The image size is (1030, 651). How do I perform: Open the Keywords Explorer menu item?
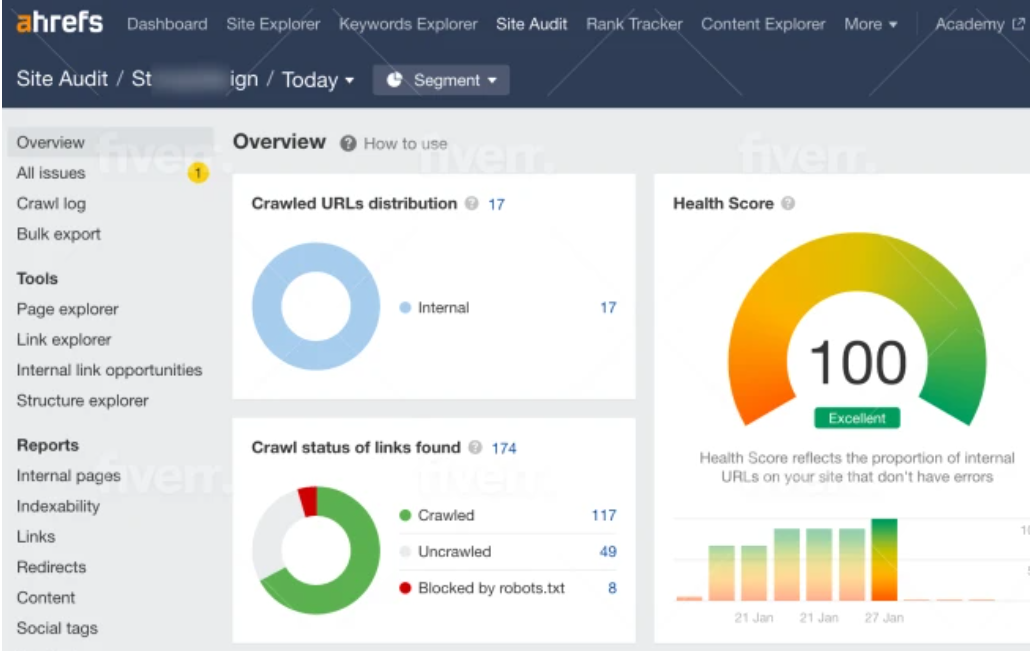[408, 23]
